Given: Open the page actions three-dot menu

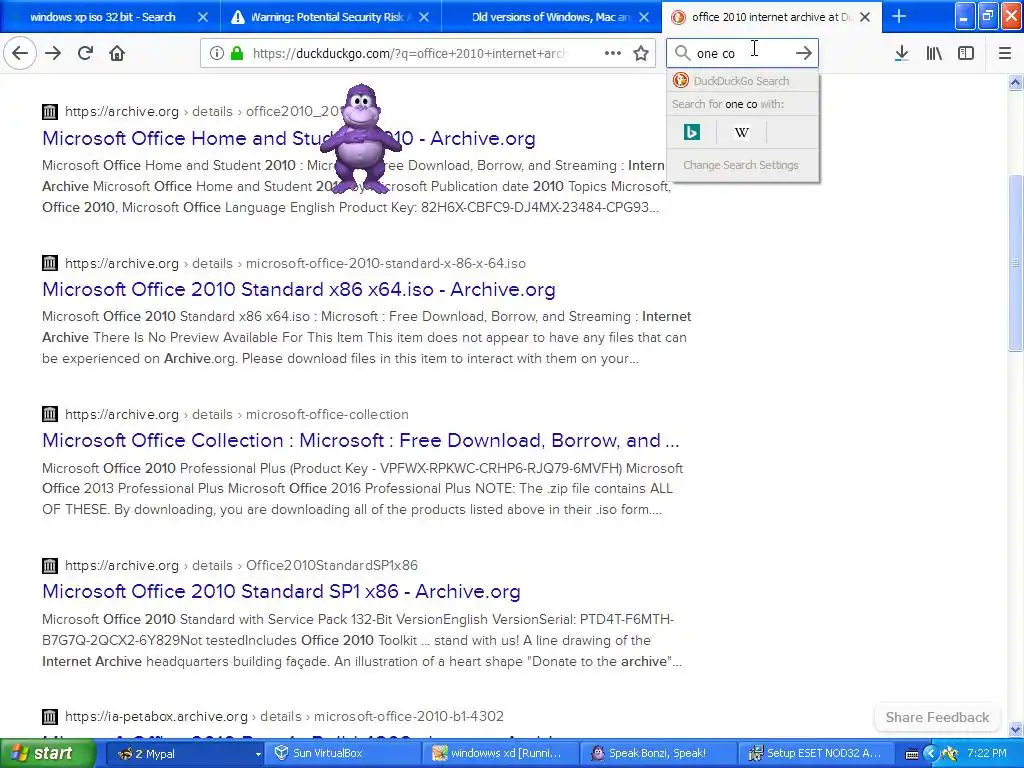Looking at the screenshot, I should click(x=613, y=53).
